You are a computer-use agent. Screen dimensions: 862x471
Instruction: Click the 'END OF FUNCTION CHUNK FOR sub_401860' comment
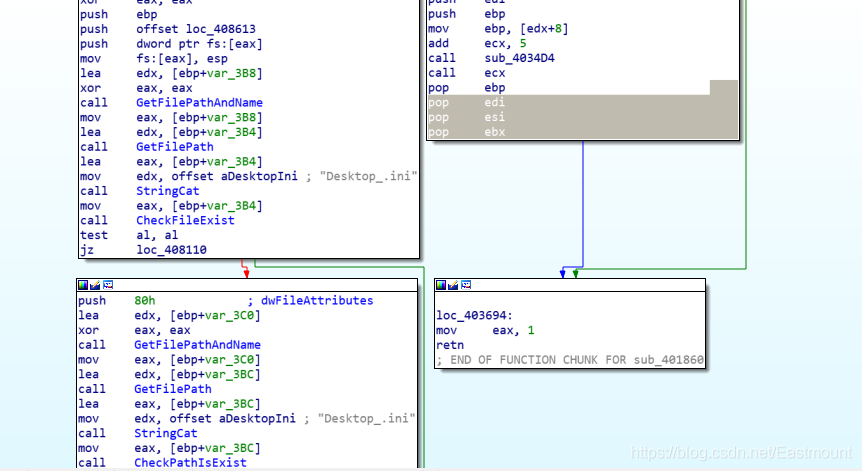pyautogui.click(x=570, y=360)
